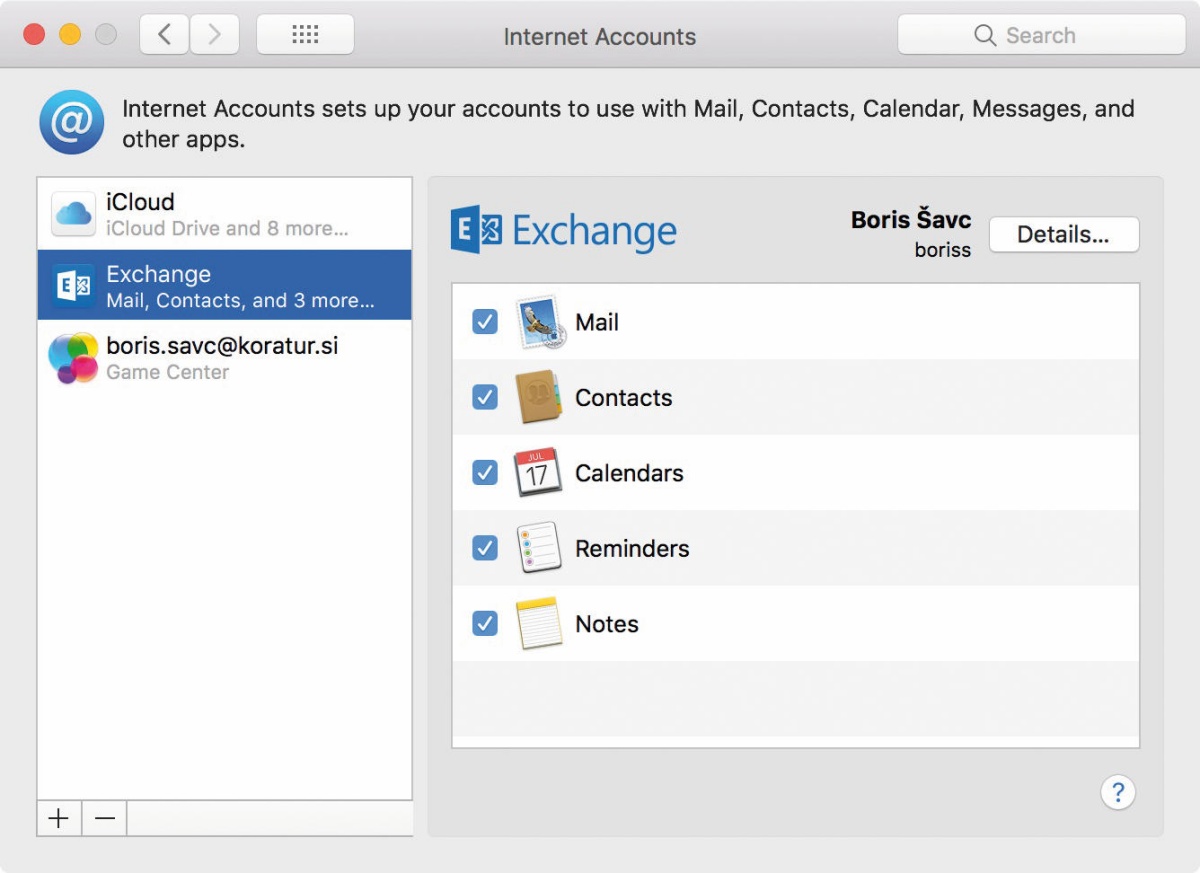Remove the account with the minus button
The image size is (1200, 873).
coord(105,819)
